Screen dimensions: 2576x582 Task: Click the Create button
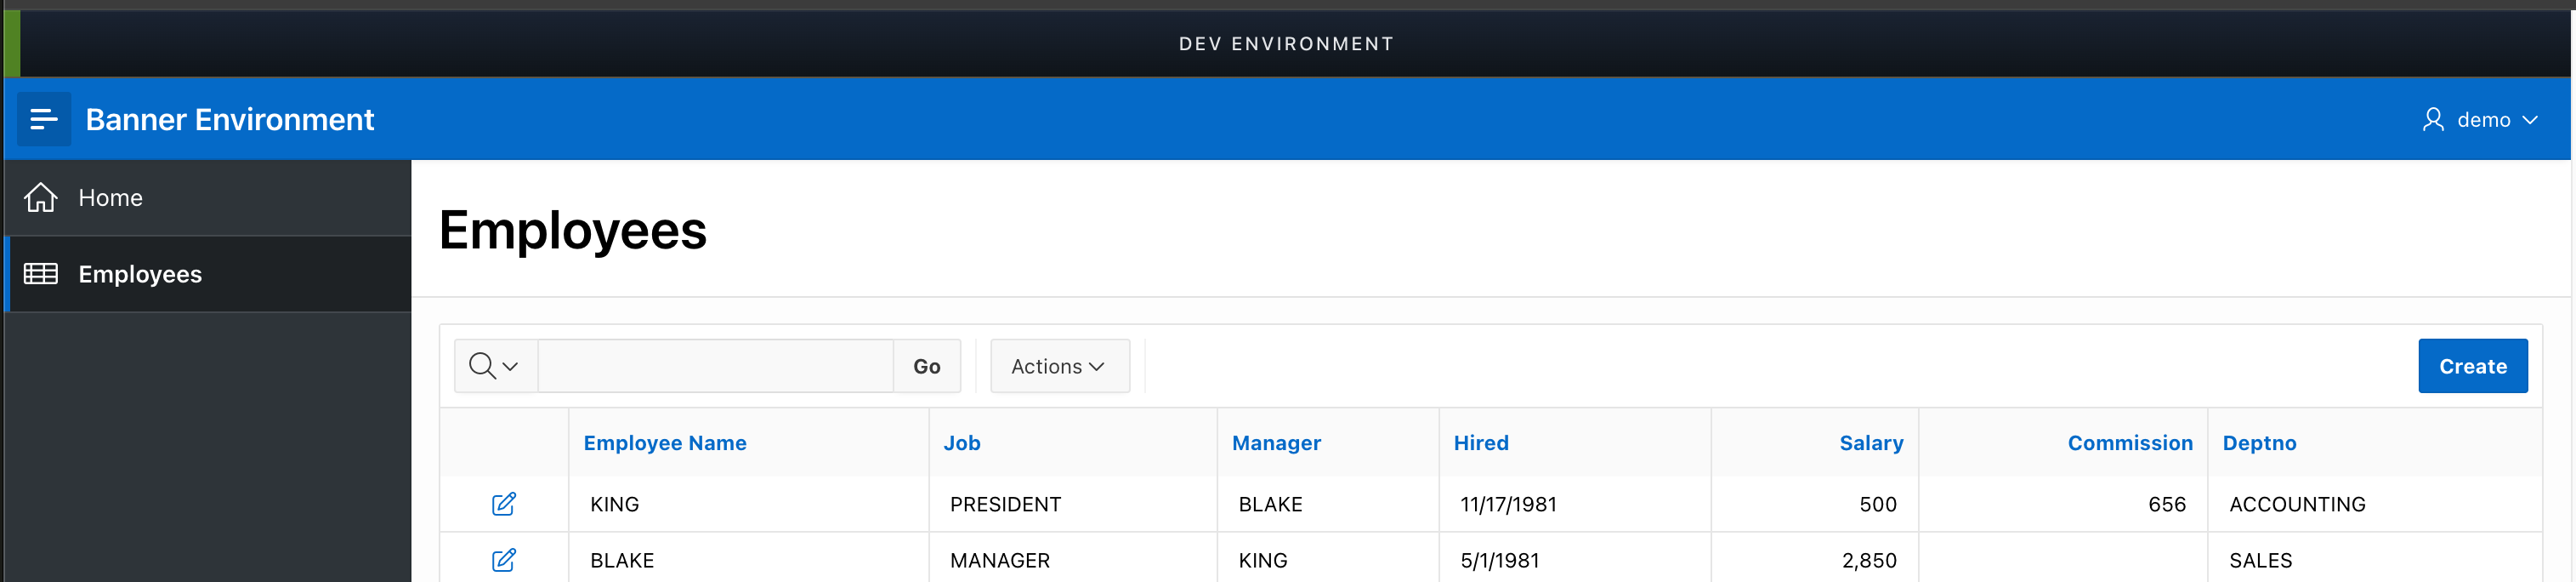pos(2472,366)
